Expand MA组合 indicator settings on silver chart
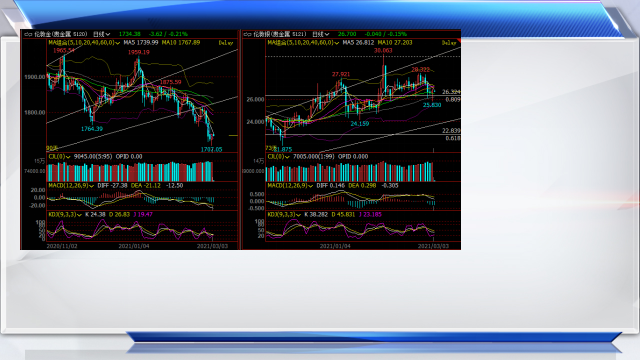The width and height of the screenshot is (640, 360). click(303, 42)
